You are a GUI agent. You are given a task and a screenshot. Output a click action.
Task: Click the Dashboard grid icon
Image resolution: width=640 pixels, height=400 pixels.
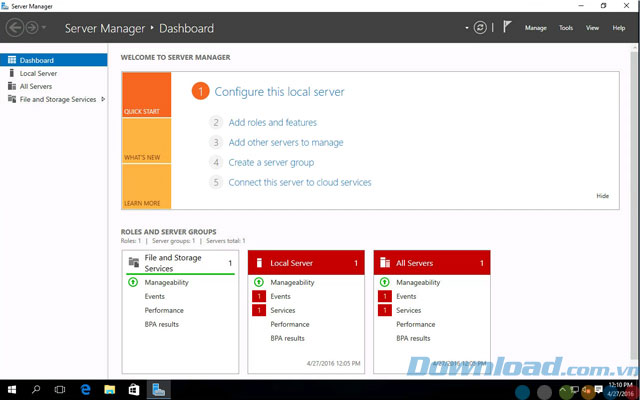(x=12, y=60)
